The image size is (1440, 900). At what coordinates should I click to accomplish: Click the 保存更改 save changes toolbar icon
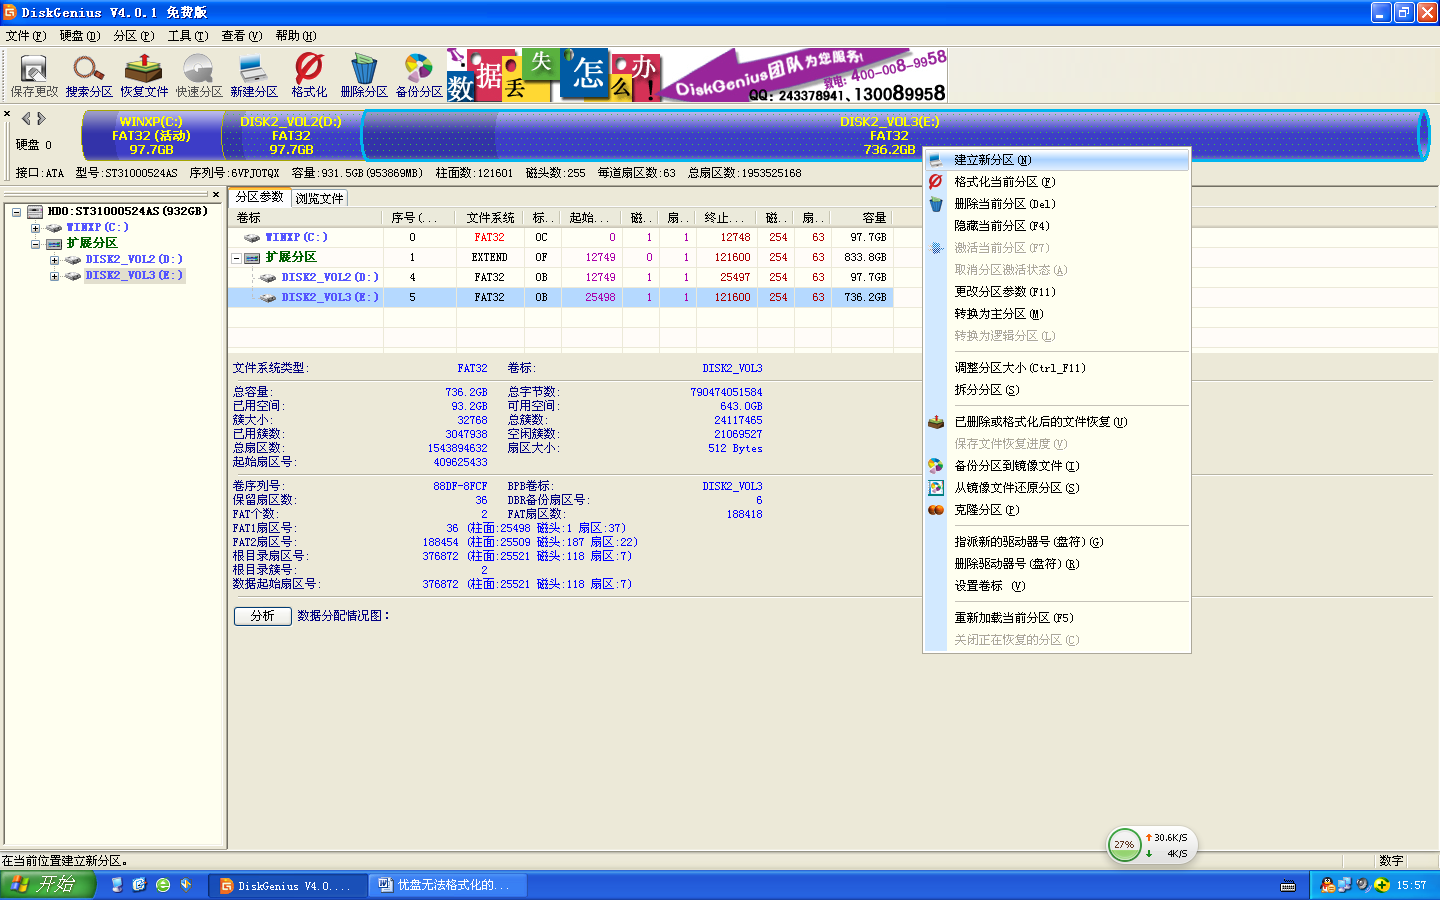pos(34,75)
